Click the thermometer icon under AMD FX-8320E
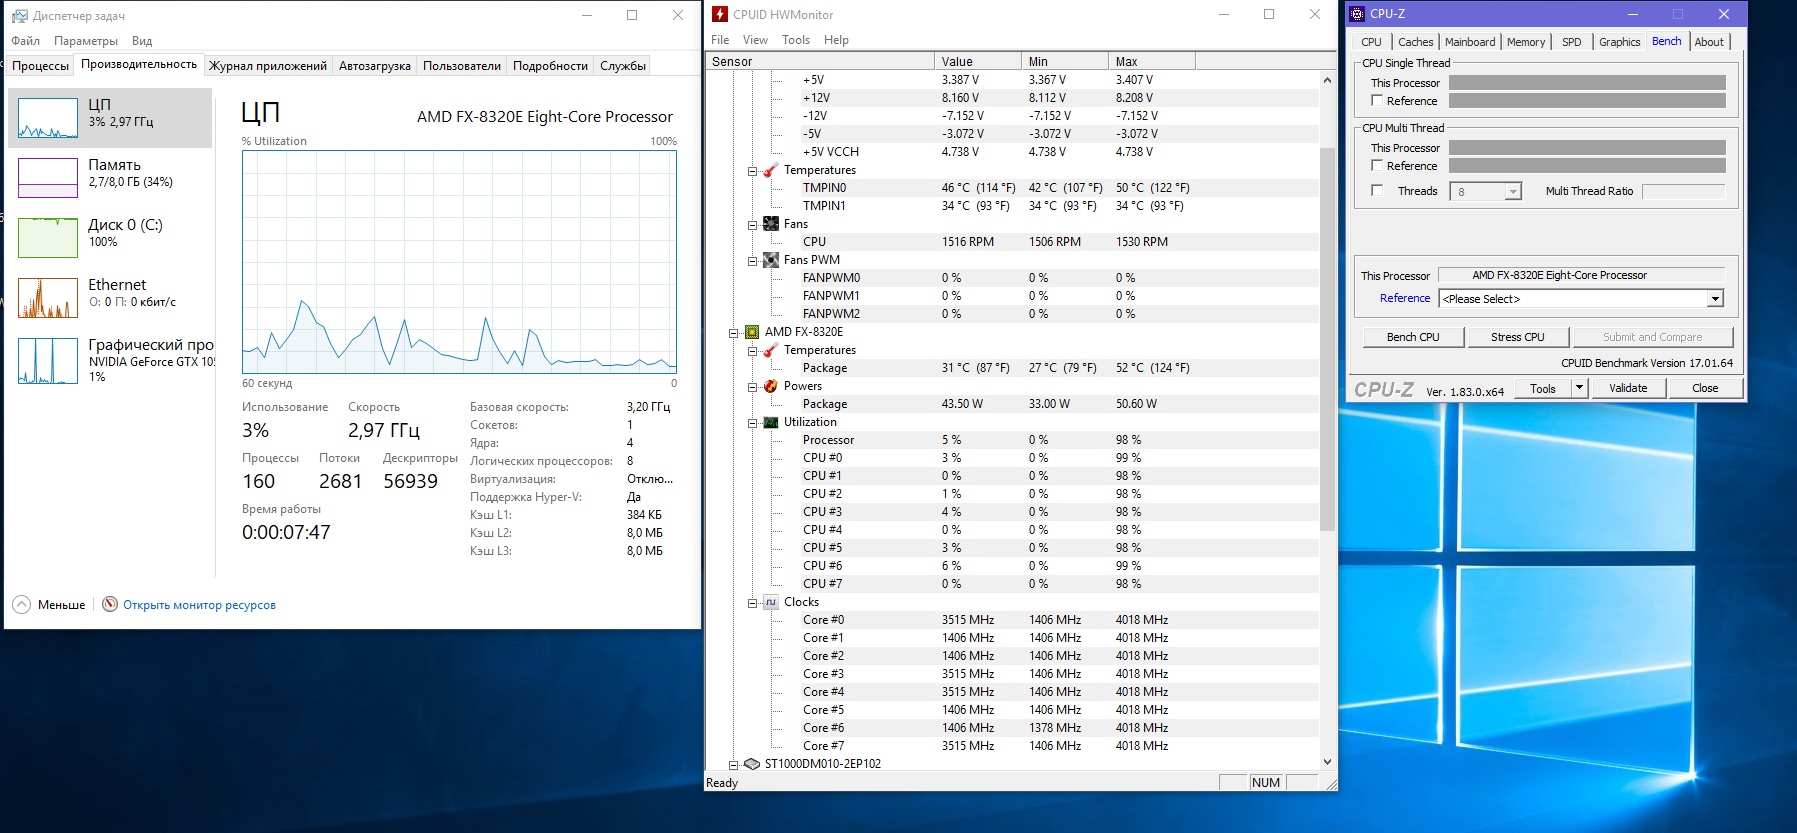The width and height of the screenshot is (1797, 833). [771, 350]
